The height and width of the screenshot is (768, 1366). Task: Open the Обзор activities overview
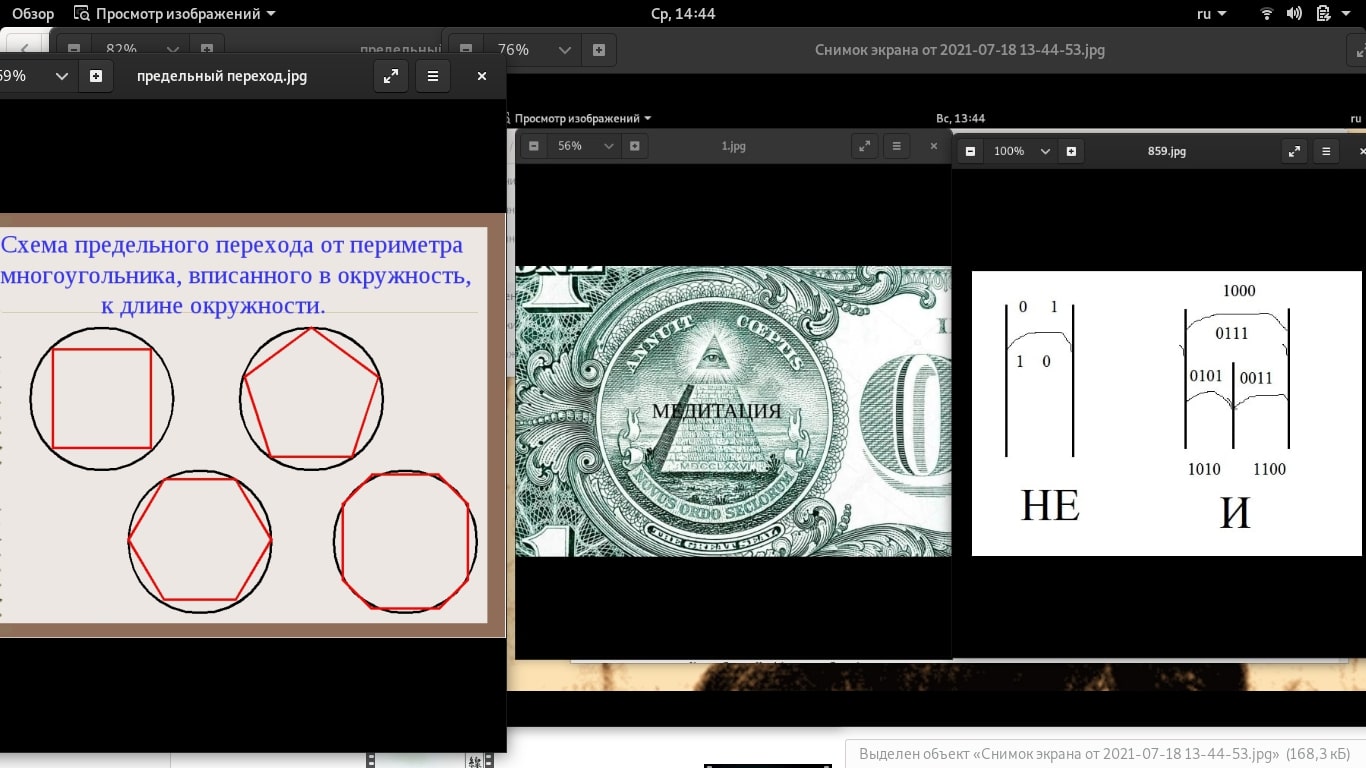pyautogui.click(x=33, y=14)
